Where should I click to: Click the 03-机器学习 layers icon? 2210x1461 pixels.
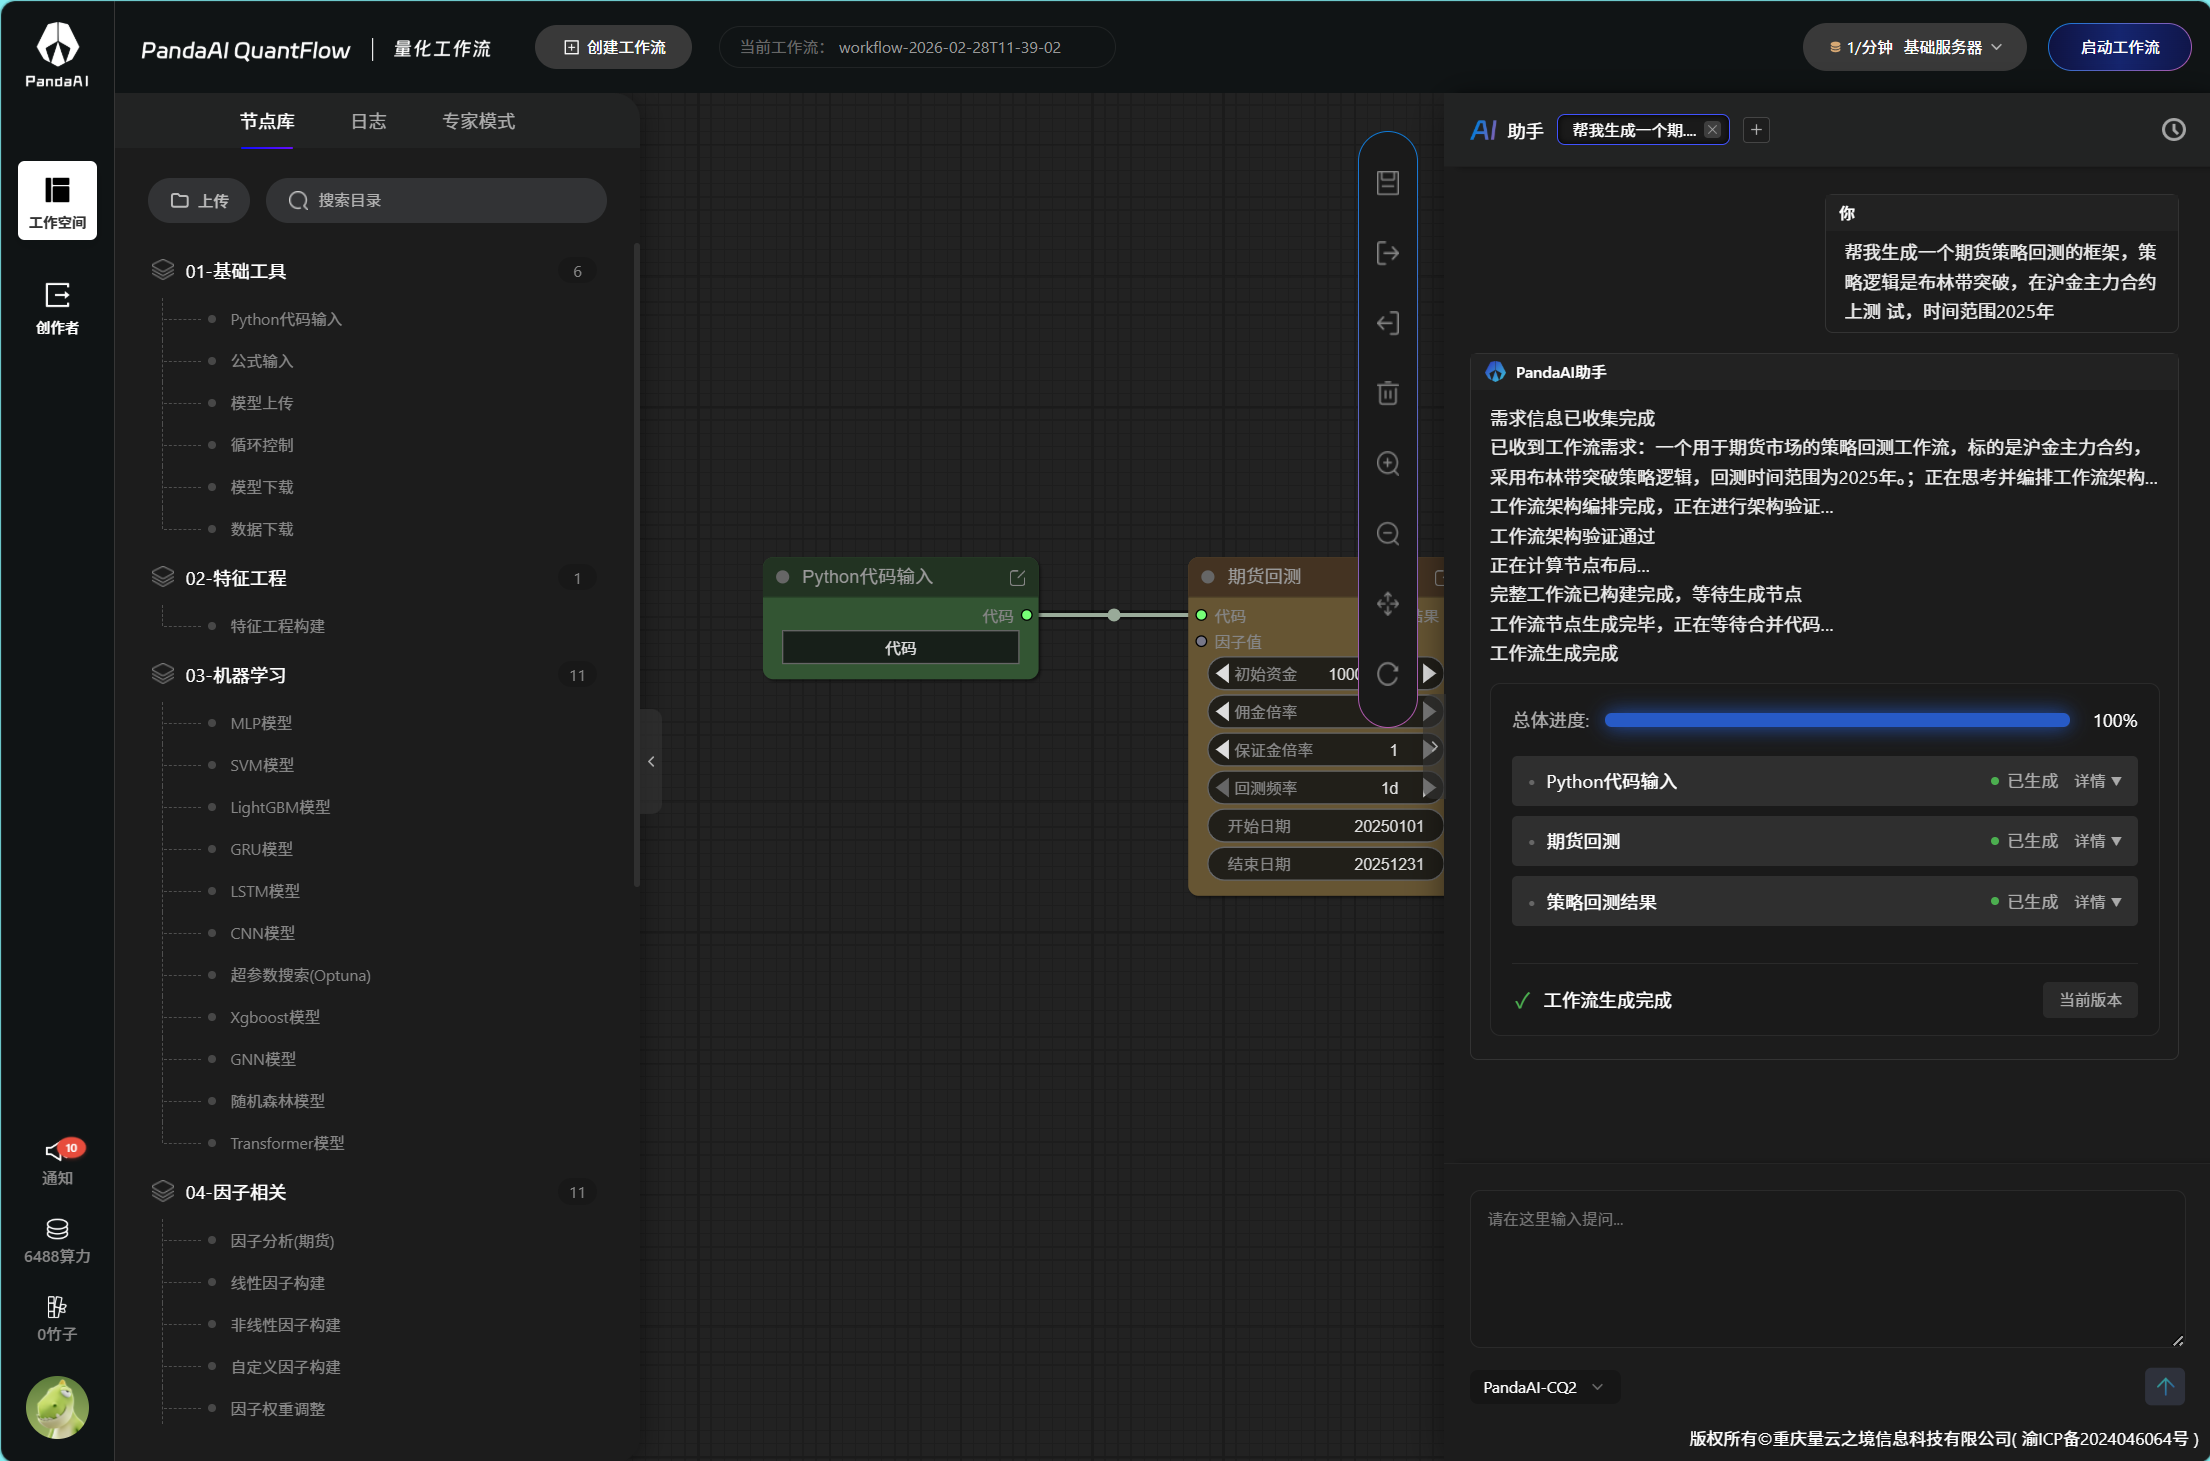click(x=162, y=674)
